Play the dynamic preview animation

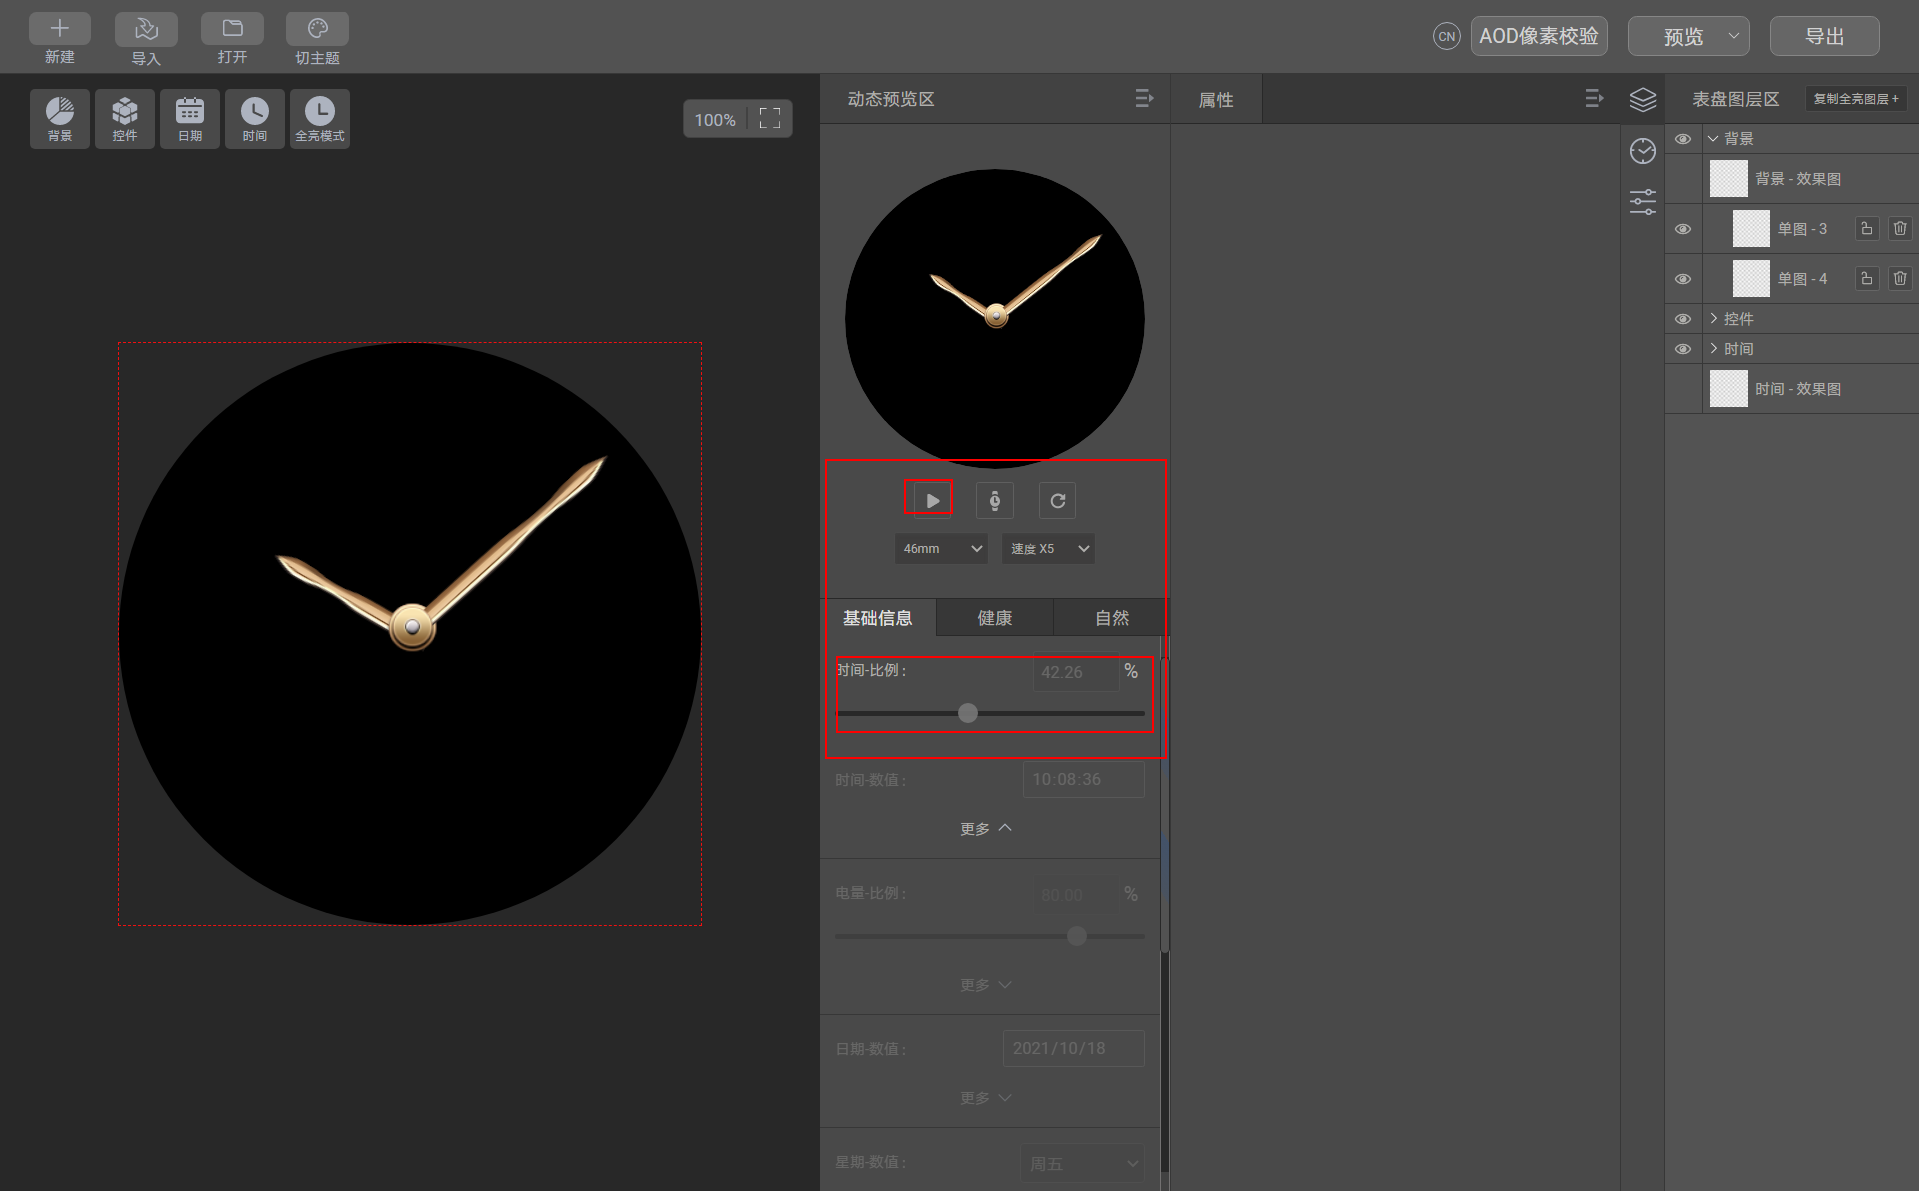click(x=932, y=500)
